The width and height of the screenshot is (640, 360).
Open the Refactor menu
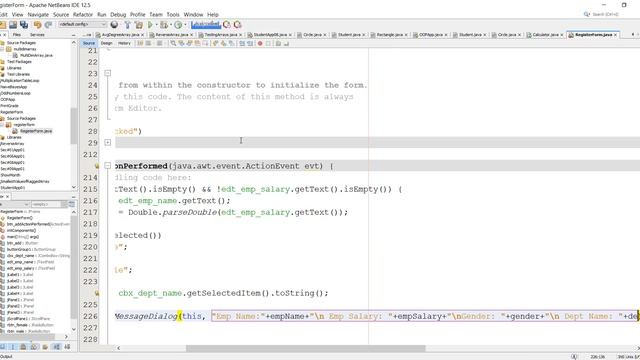click(83, 15)
